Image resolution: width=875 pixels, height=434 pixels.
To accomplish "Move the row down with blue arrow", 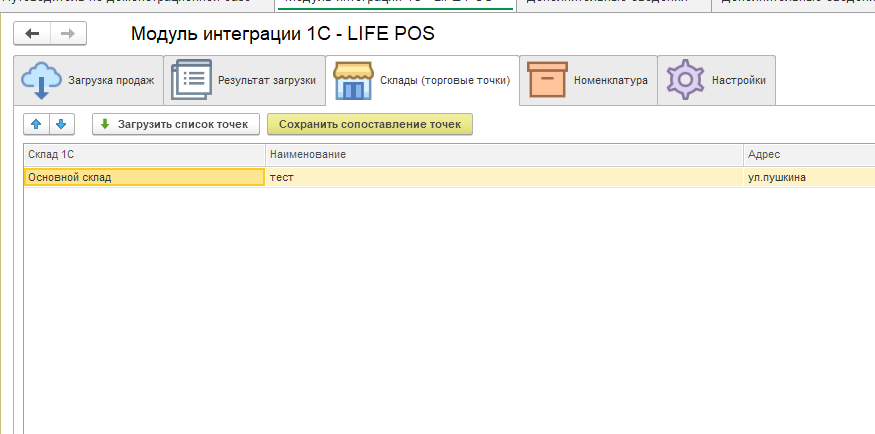I will [62, 124].
